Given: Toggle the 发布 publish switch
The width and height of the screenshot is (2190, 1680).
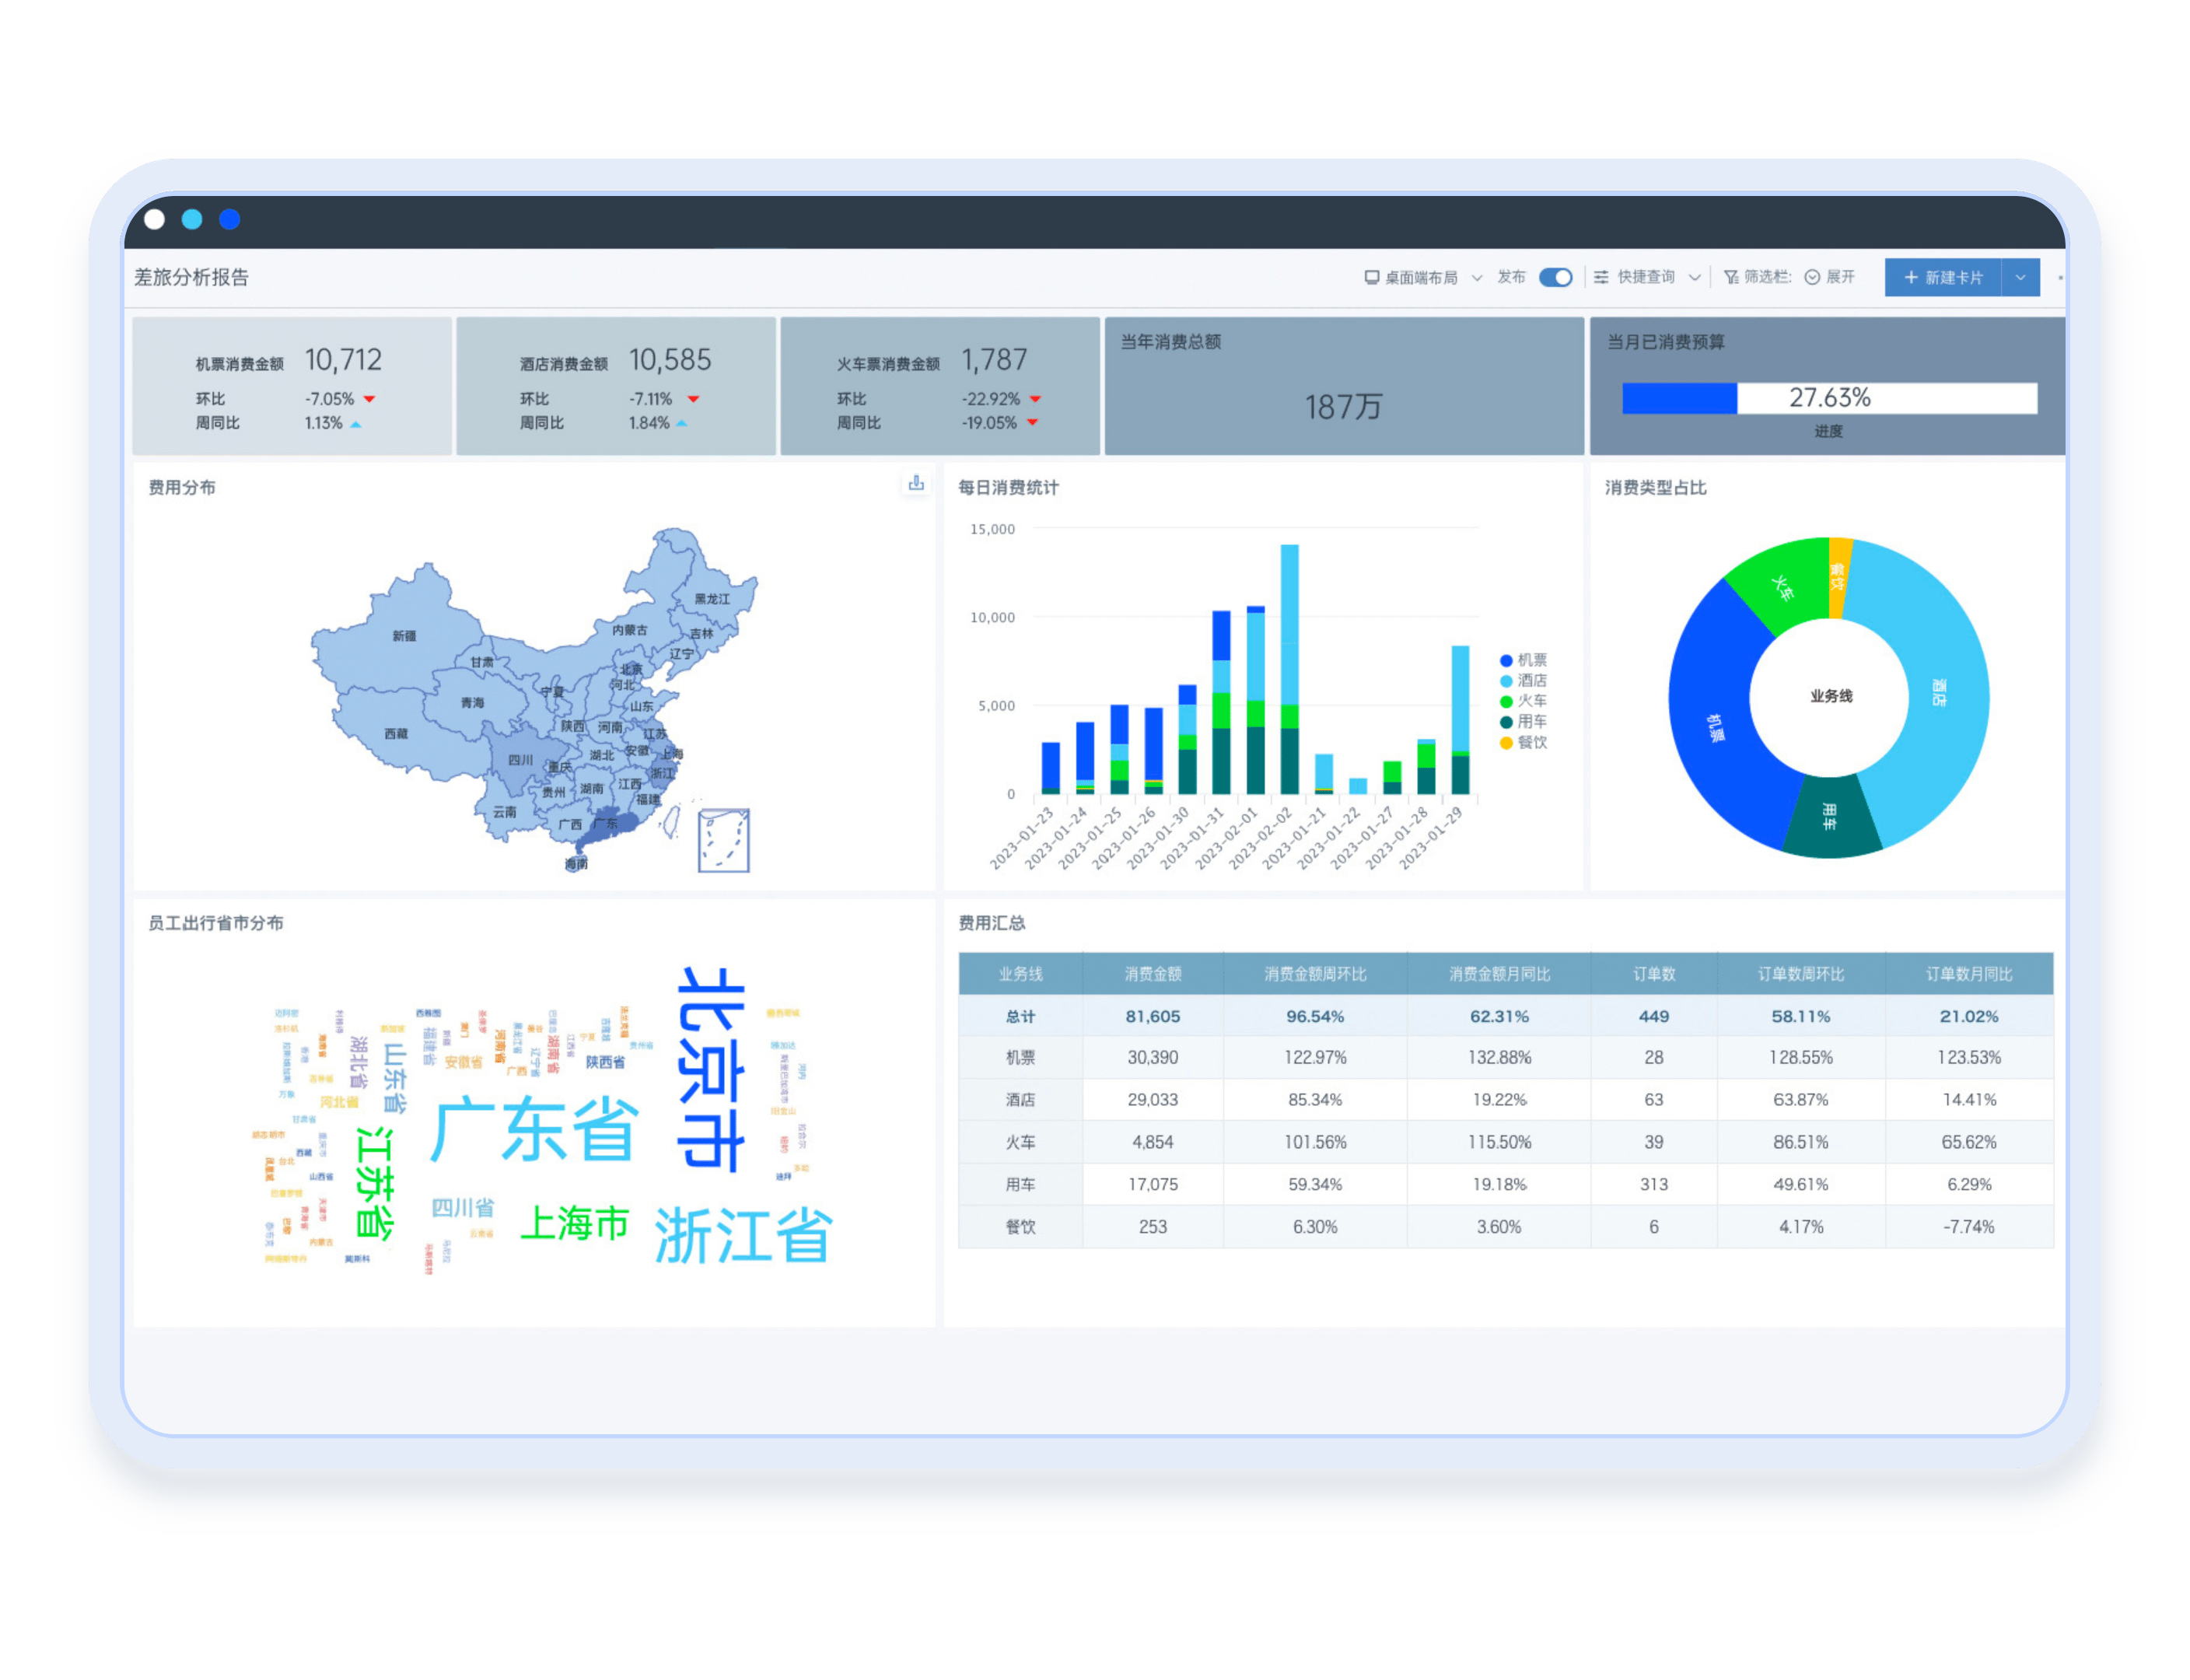Looking at the screenshot, I should [1555, 277].
